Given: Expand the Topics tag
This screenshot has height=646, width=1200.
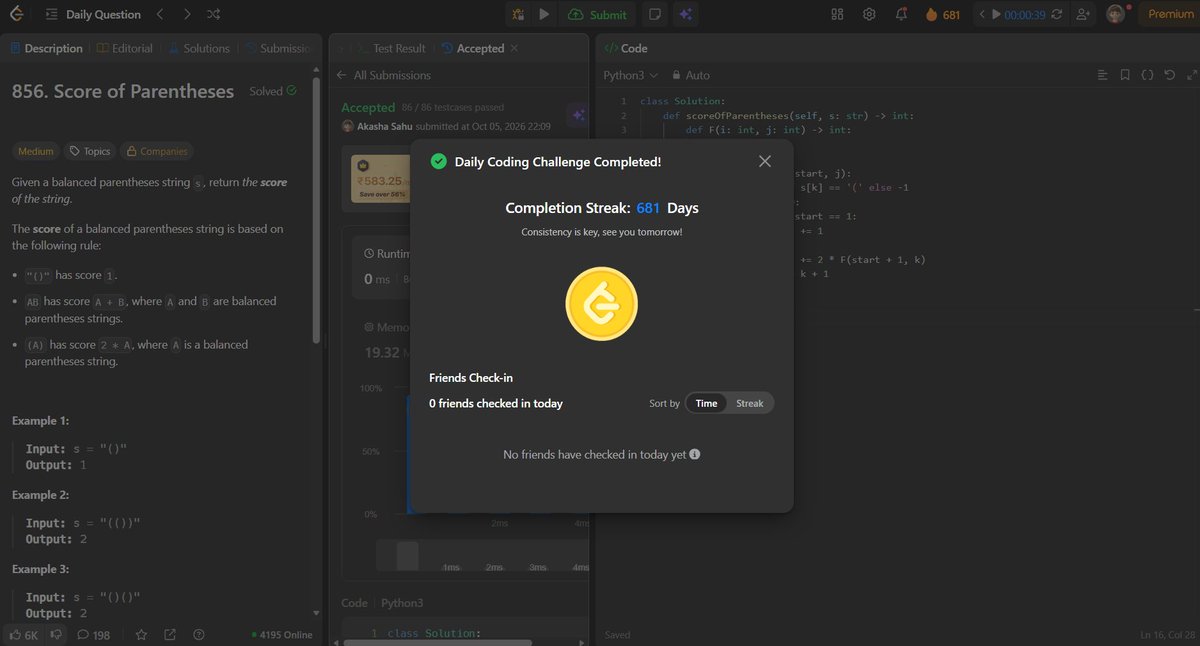Looking at the screenshot, I should pos(89,151).
